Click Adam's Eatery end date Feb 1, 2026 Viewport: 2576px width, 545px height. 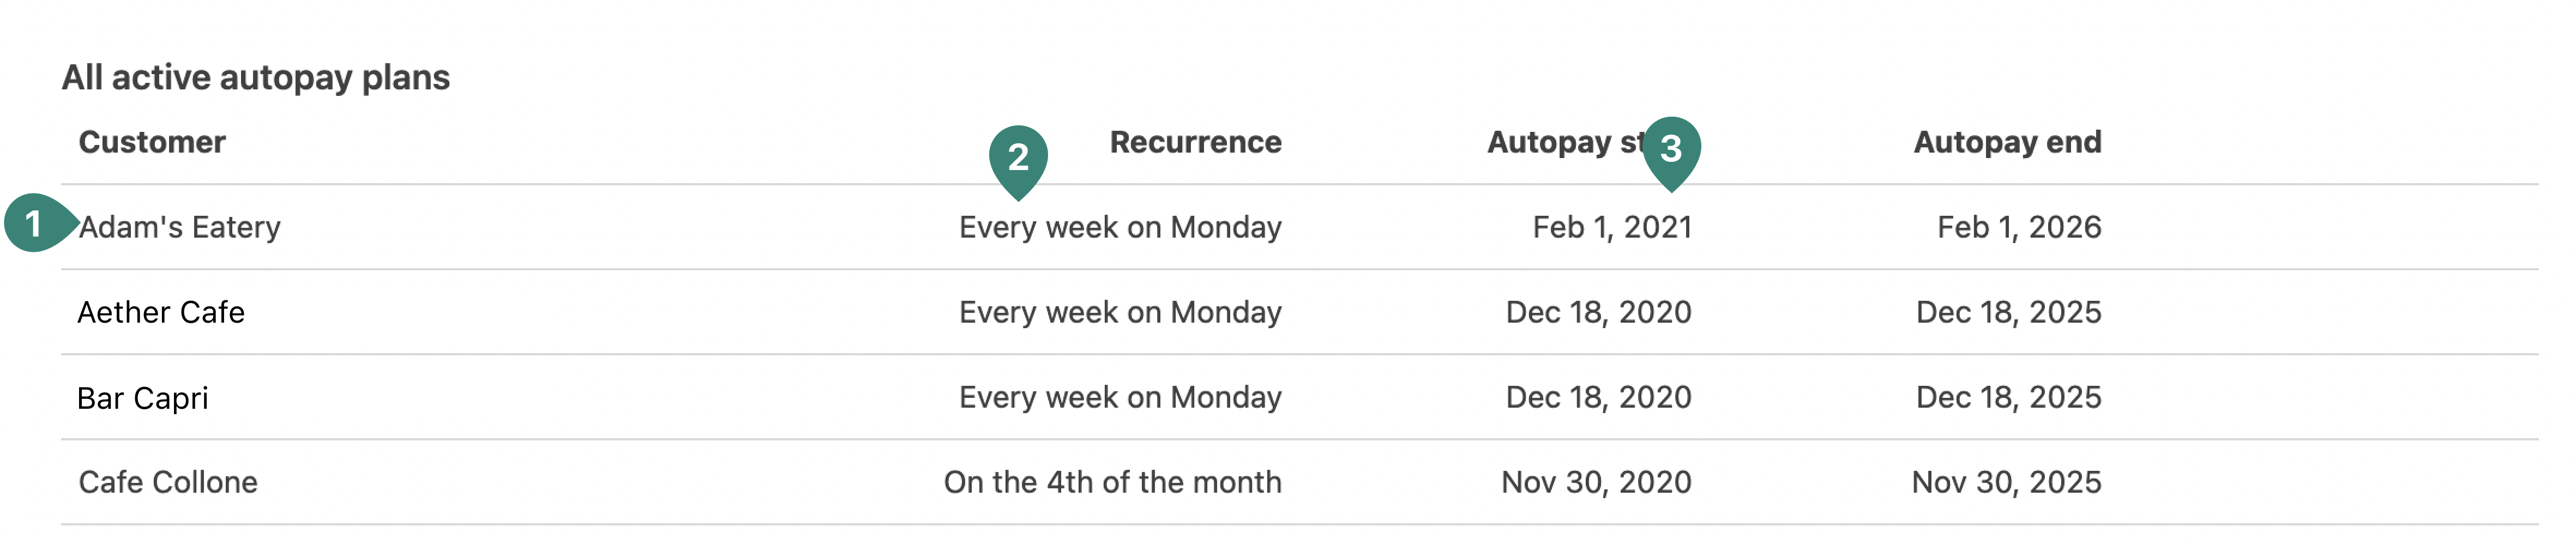click(2018, 227)
